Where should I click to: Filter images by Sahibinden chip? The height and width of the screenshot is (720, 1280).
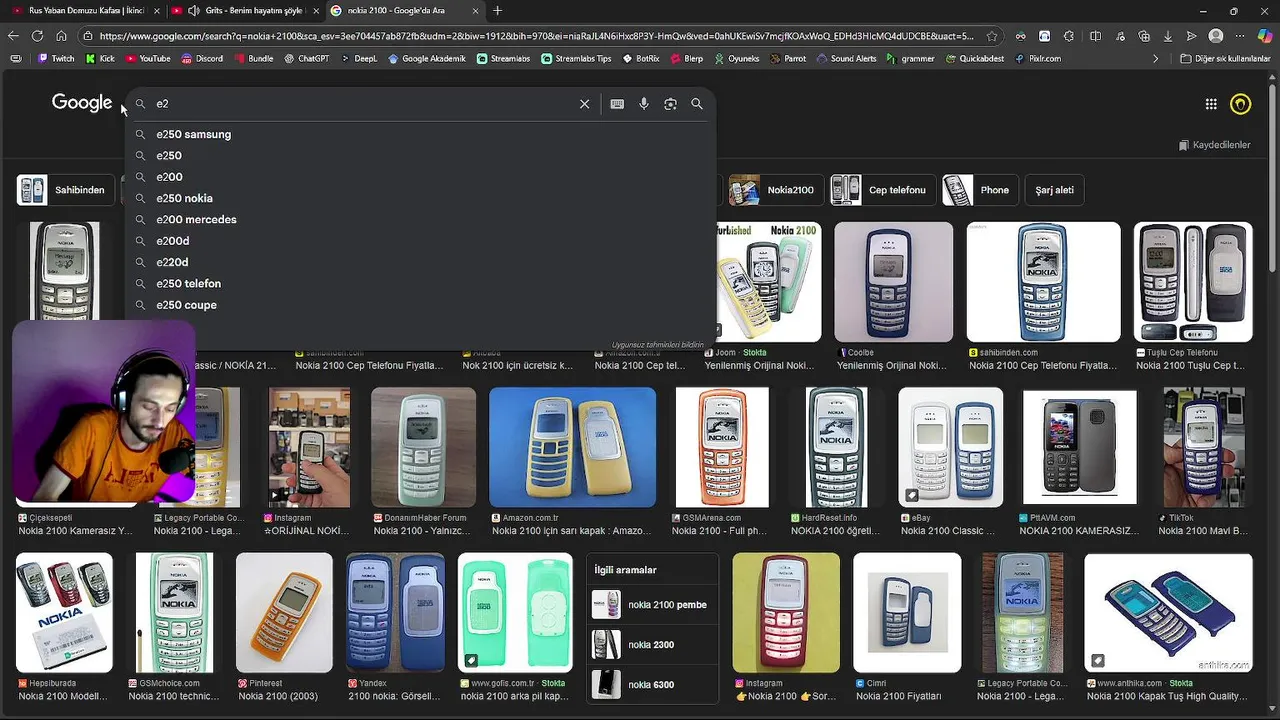tap(64, 190)
